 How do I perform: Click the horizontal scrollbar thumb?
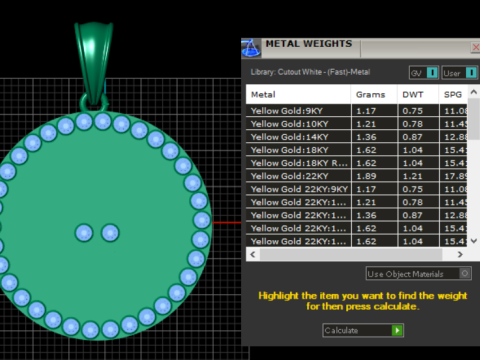351,254
